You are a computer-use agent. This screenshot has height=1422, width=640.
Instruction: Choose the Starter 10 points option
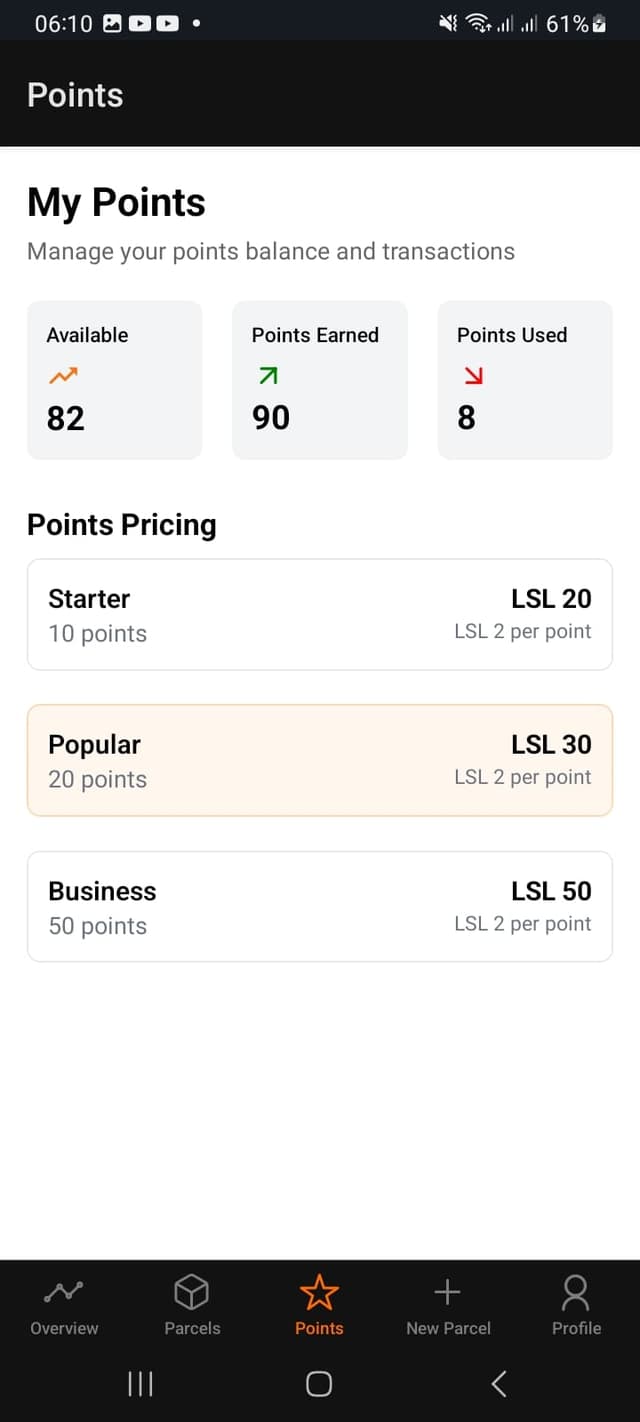click(319, 614)
